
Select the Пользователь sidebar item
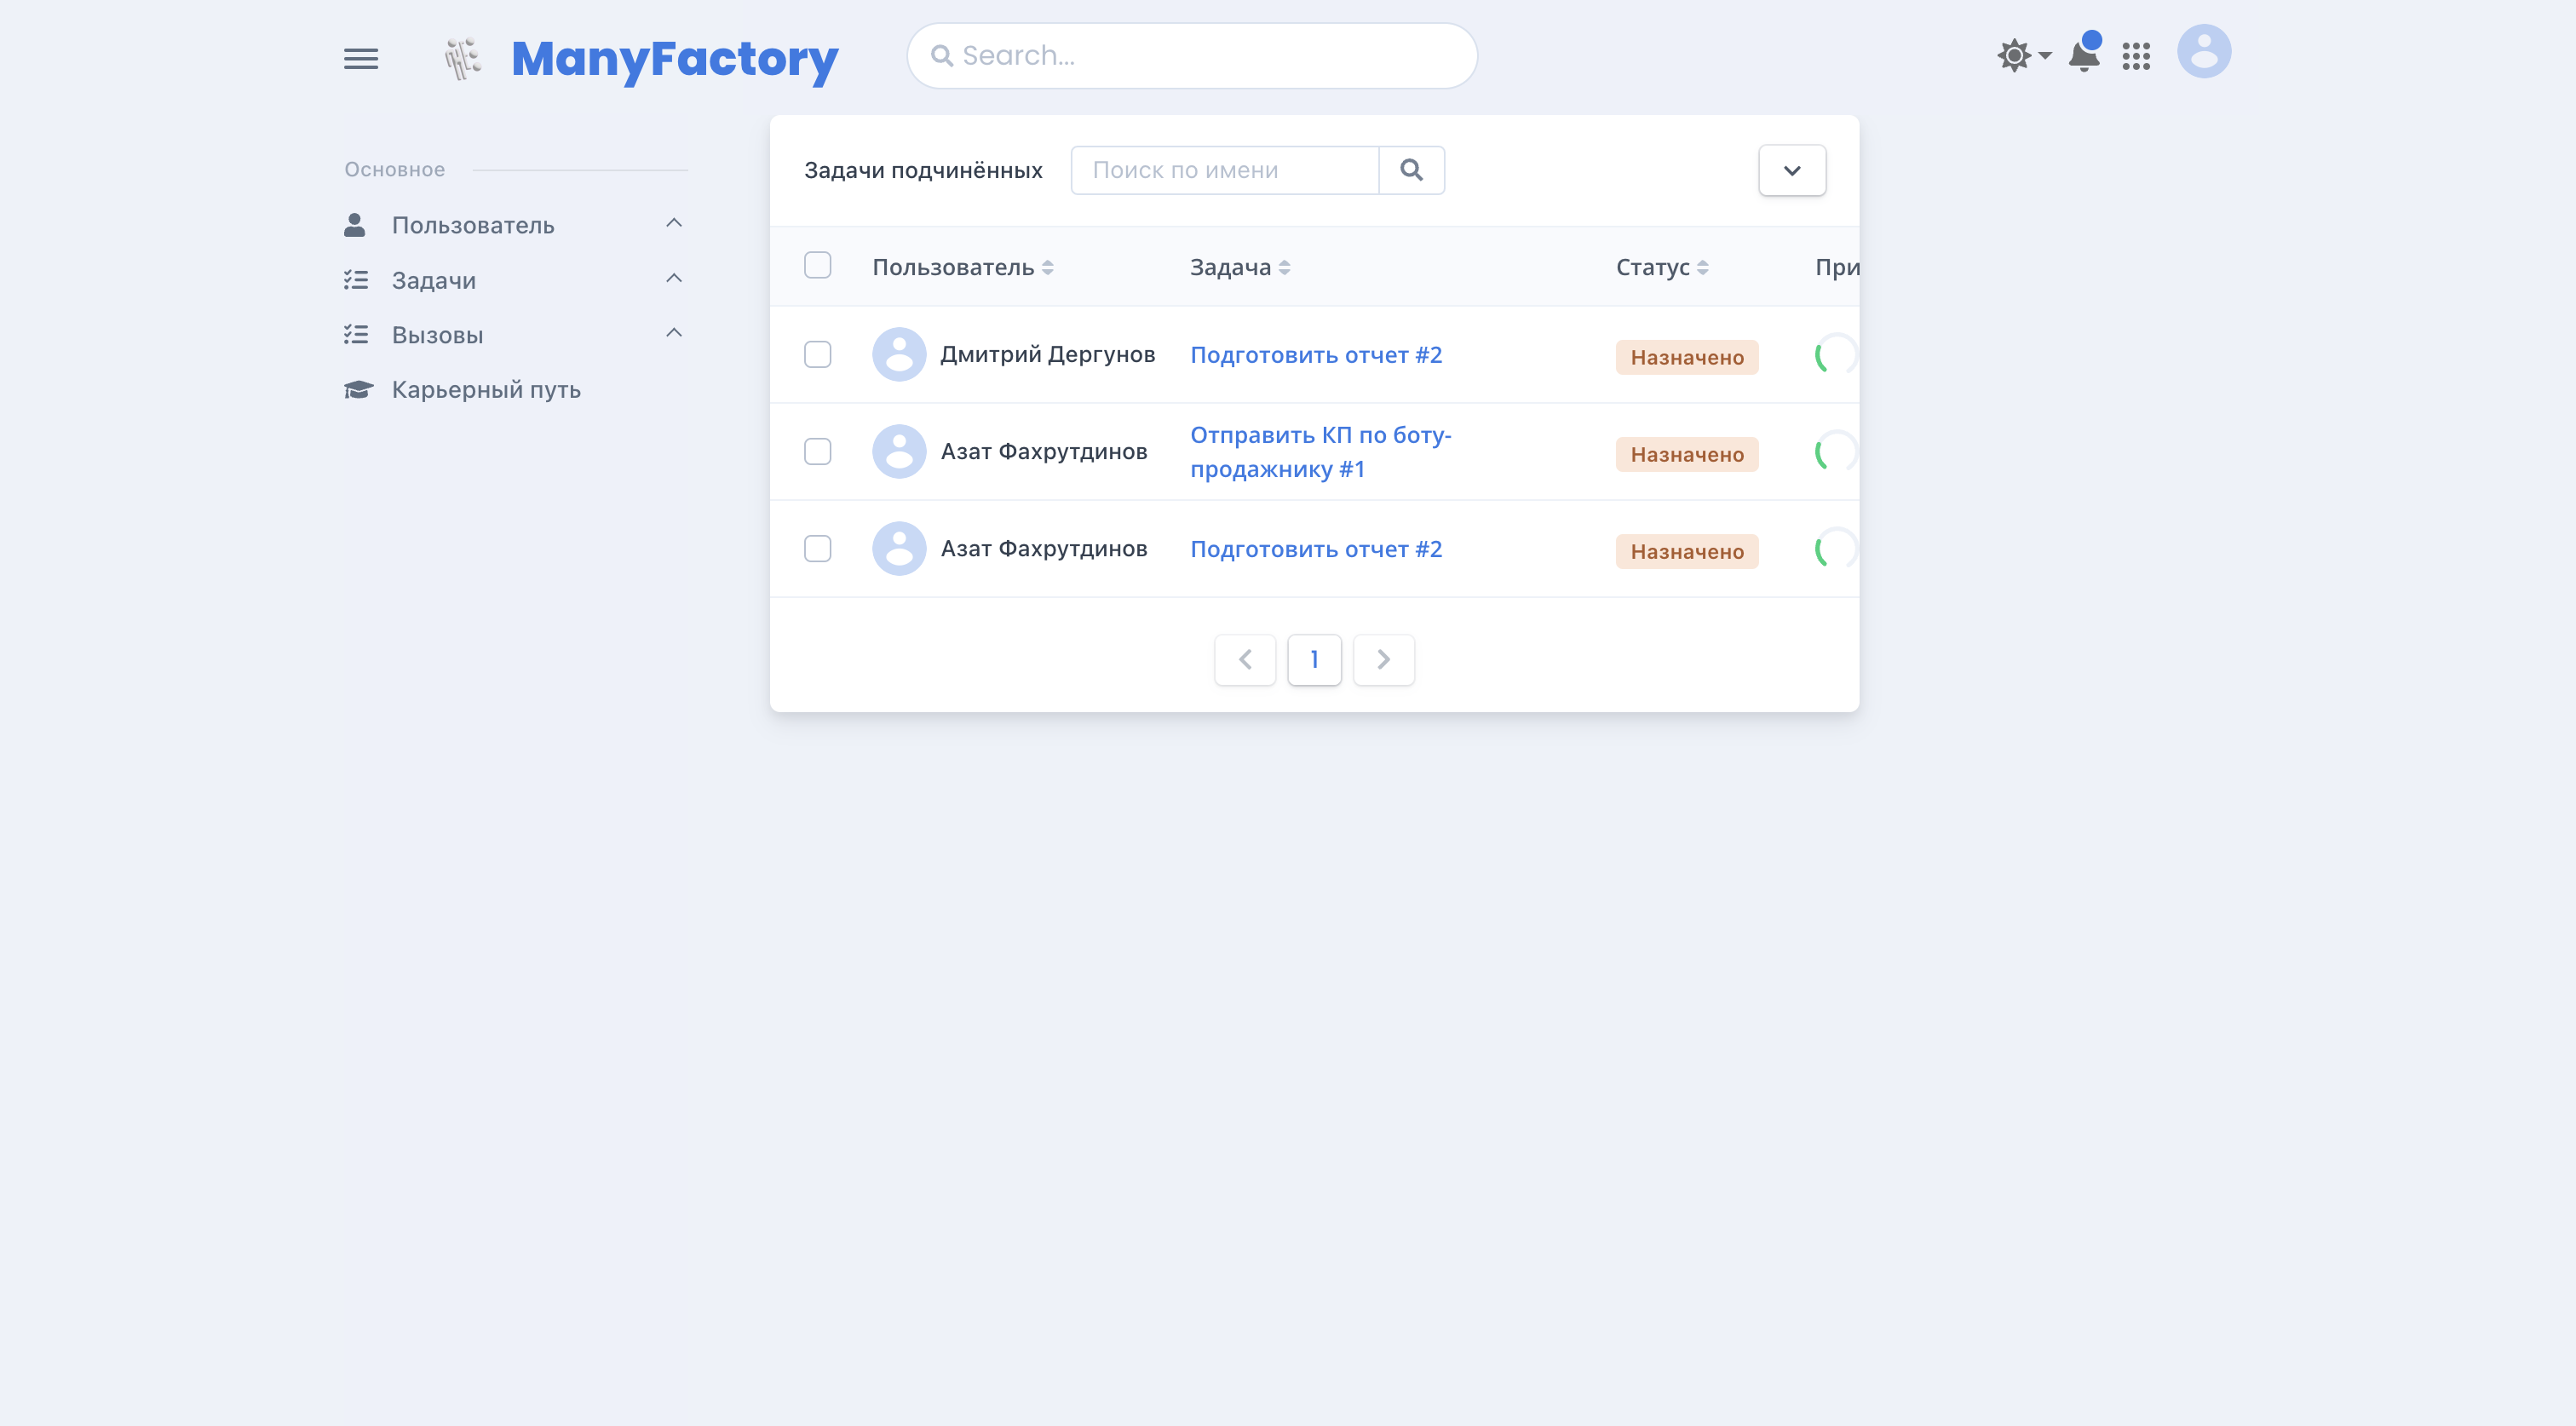point(473,225)
